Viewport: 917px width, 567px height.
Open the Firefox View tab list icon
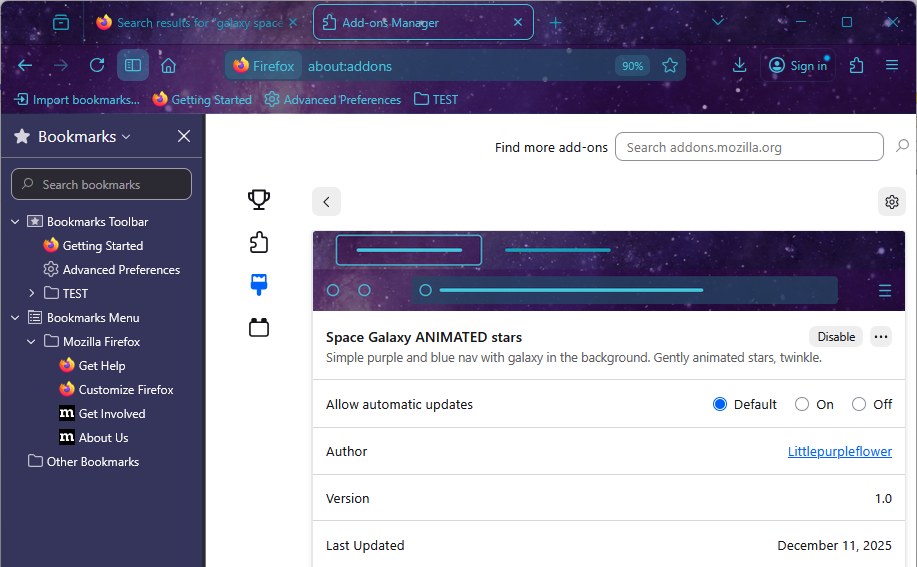coord(61,23)
